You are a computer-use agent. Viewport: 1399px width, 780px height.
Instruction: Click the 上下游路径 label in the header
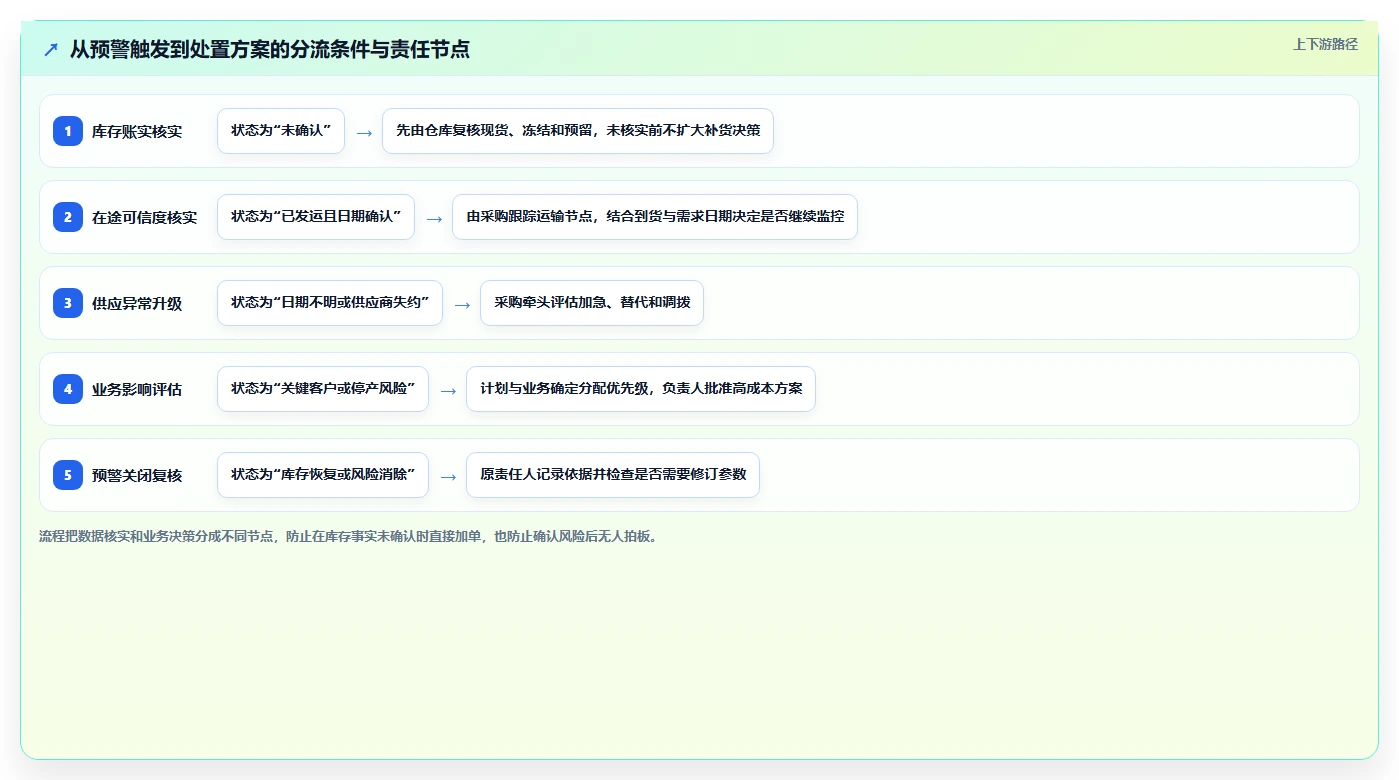pyautogui.click(x=1325, y=44)
